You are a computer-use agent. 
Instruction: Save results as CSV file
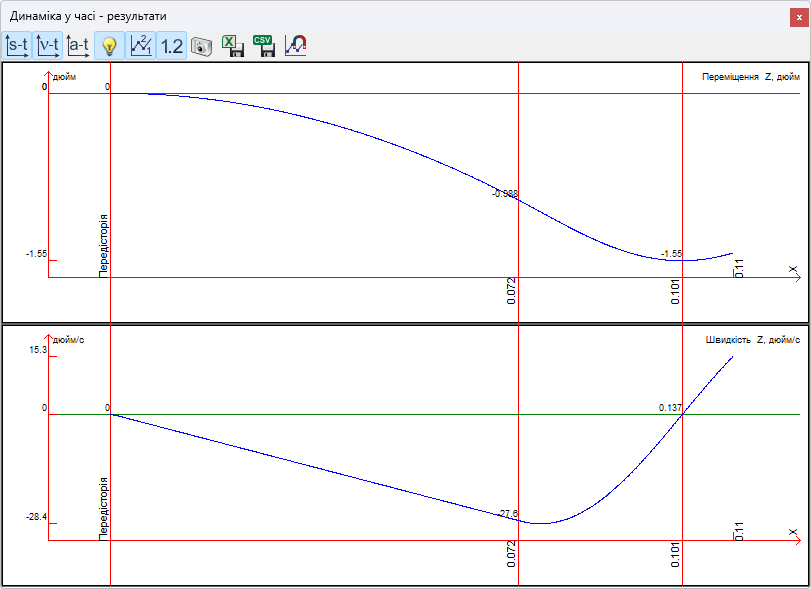[264, 45]
